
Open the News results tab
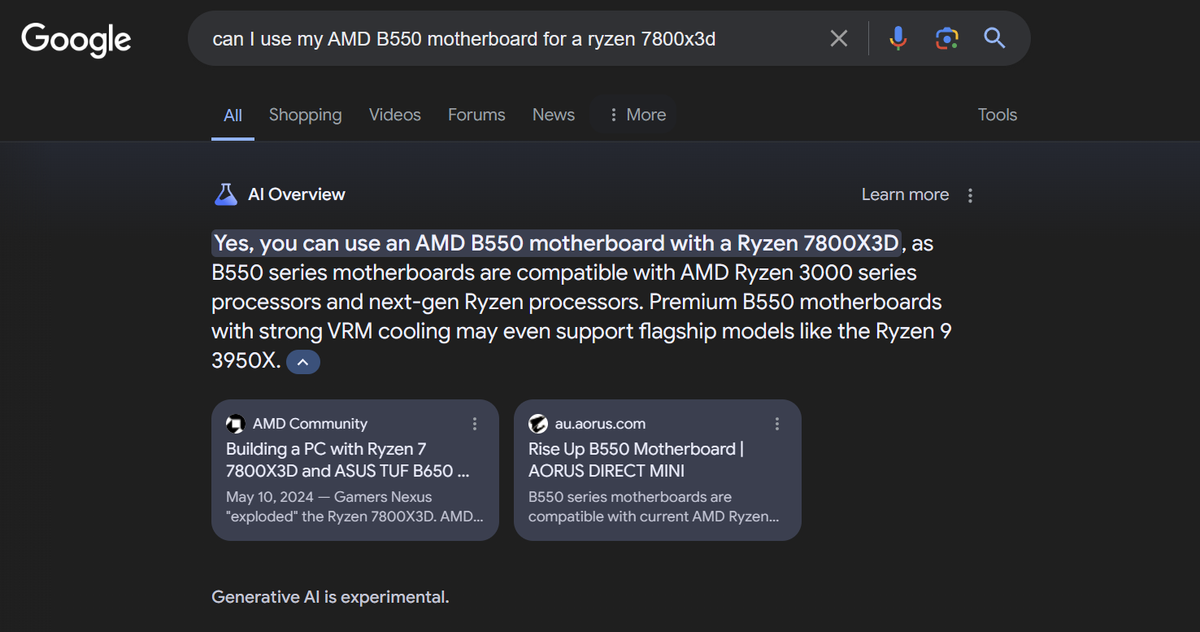(x=553, y=114)
